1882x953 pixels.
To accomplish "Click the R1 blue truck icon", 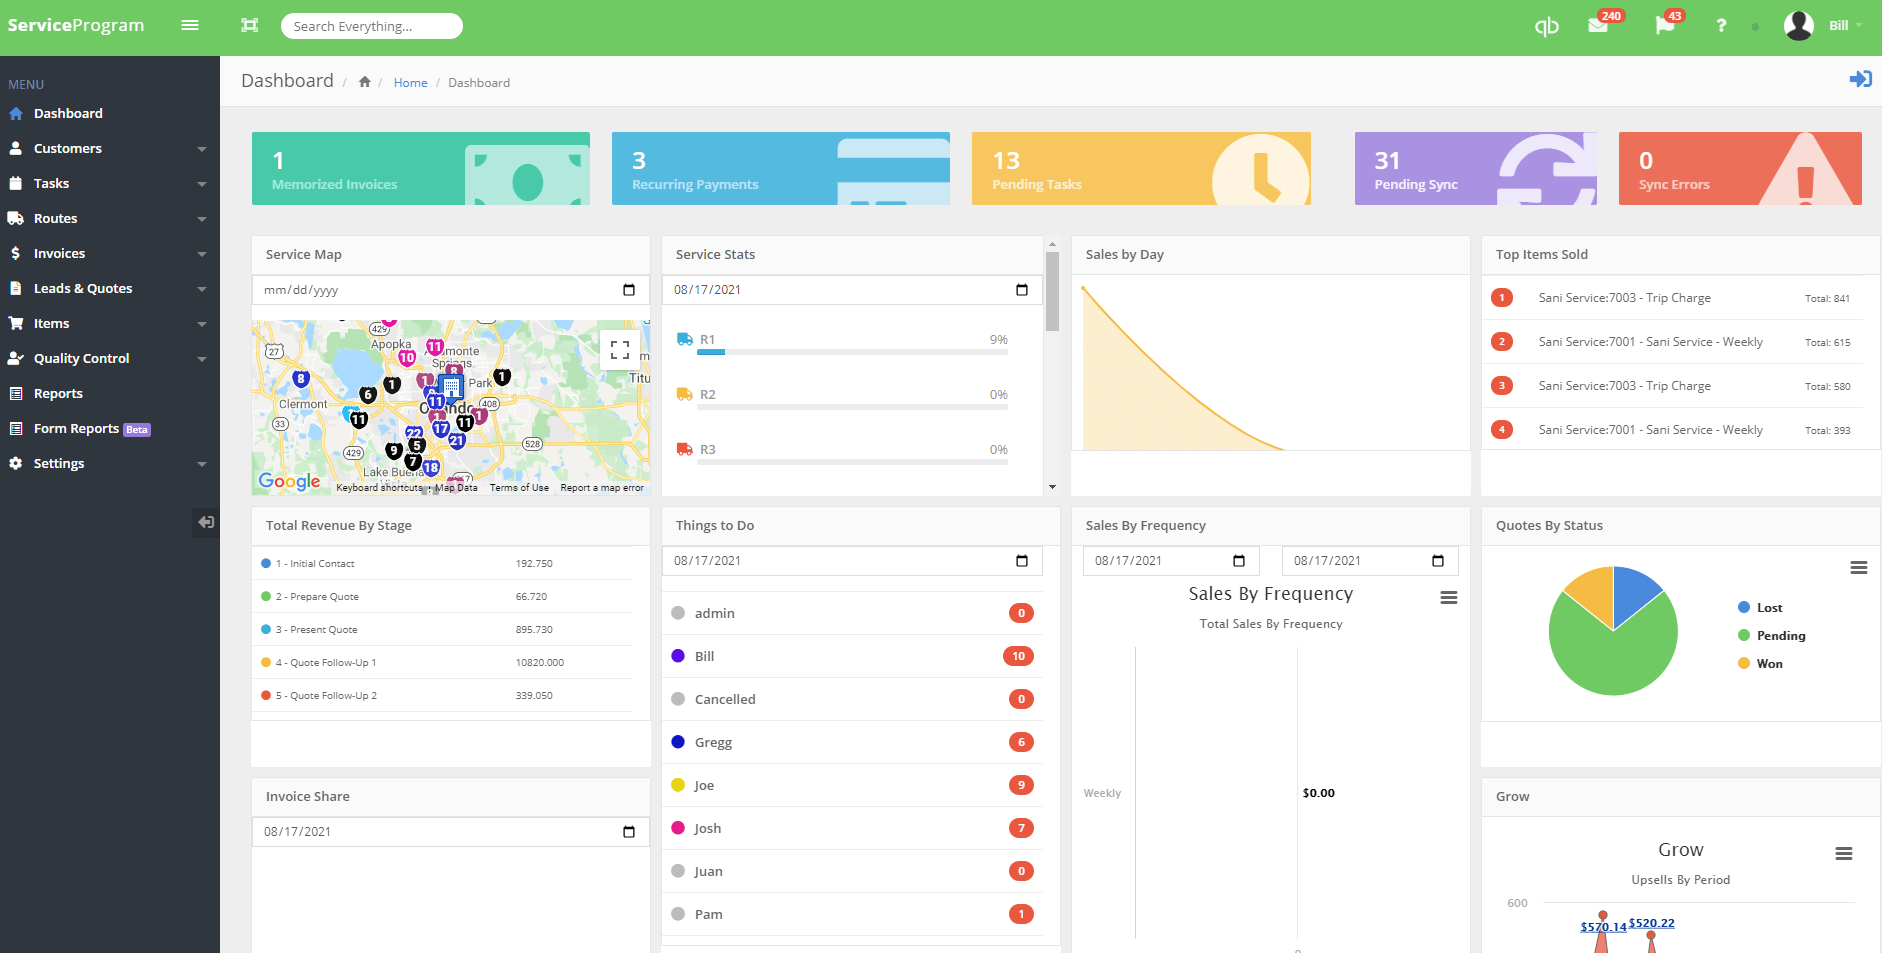I will pyautogui.click(x=685, y=339).
